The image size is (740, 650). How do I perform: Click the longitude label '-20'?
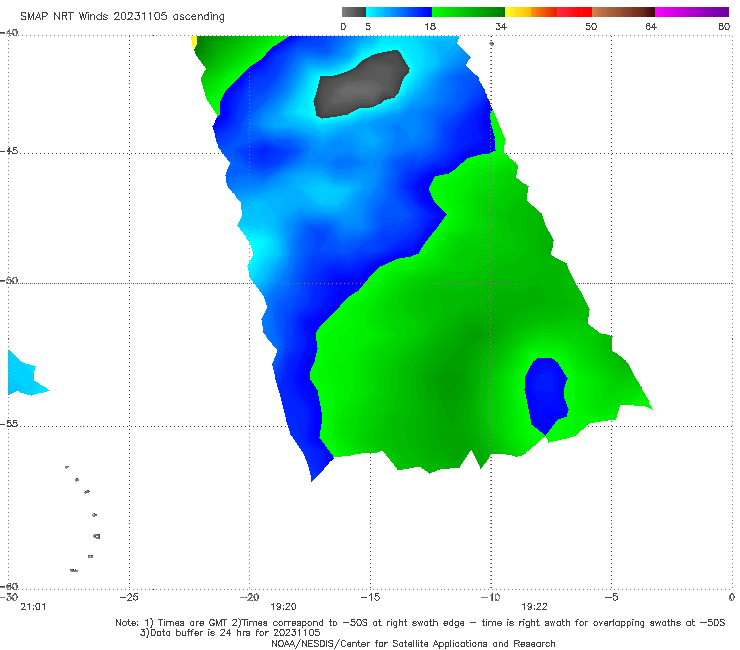[x=250, y=597]
